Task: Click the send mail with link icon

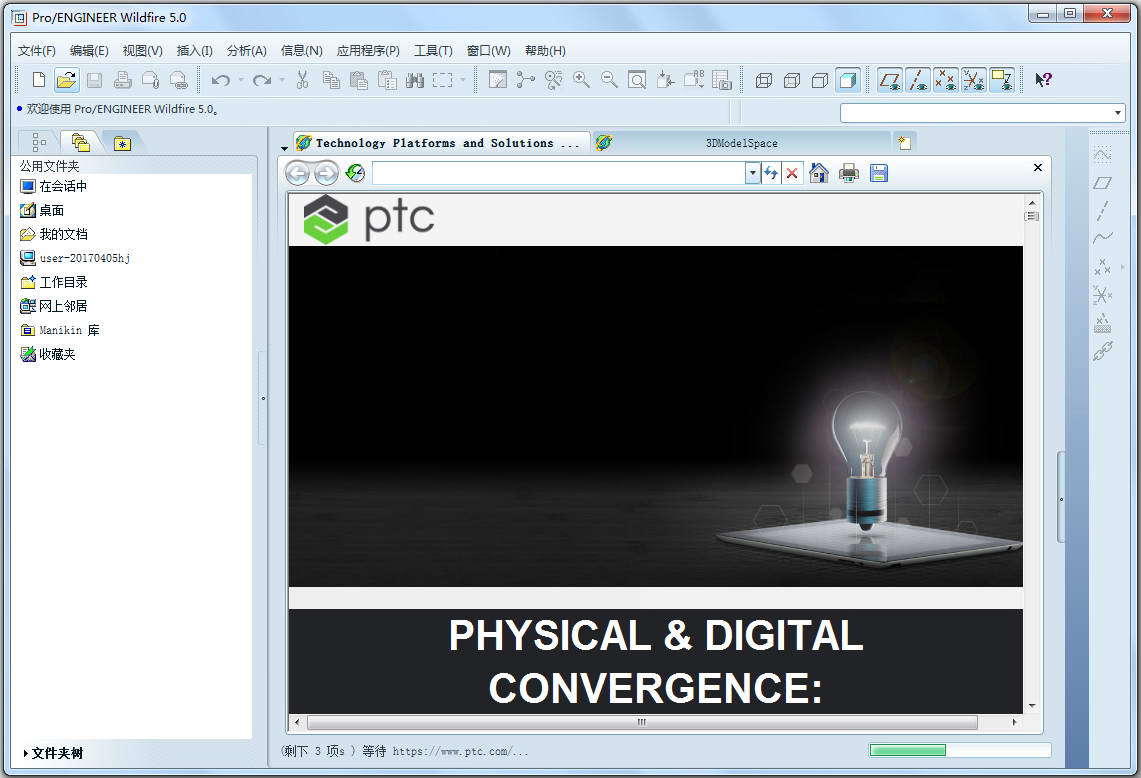Action: tap(178, 80)
